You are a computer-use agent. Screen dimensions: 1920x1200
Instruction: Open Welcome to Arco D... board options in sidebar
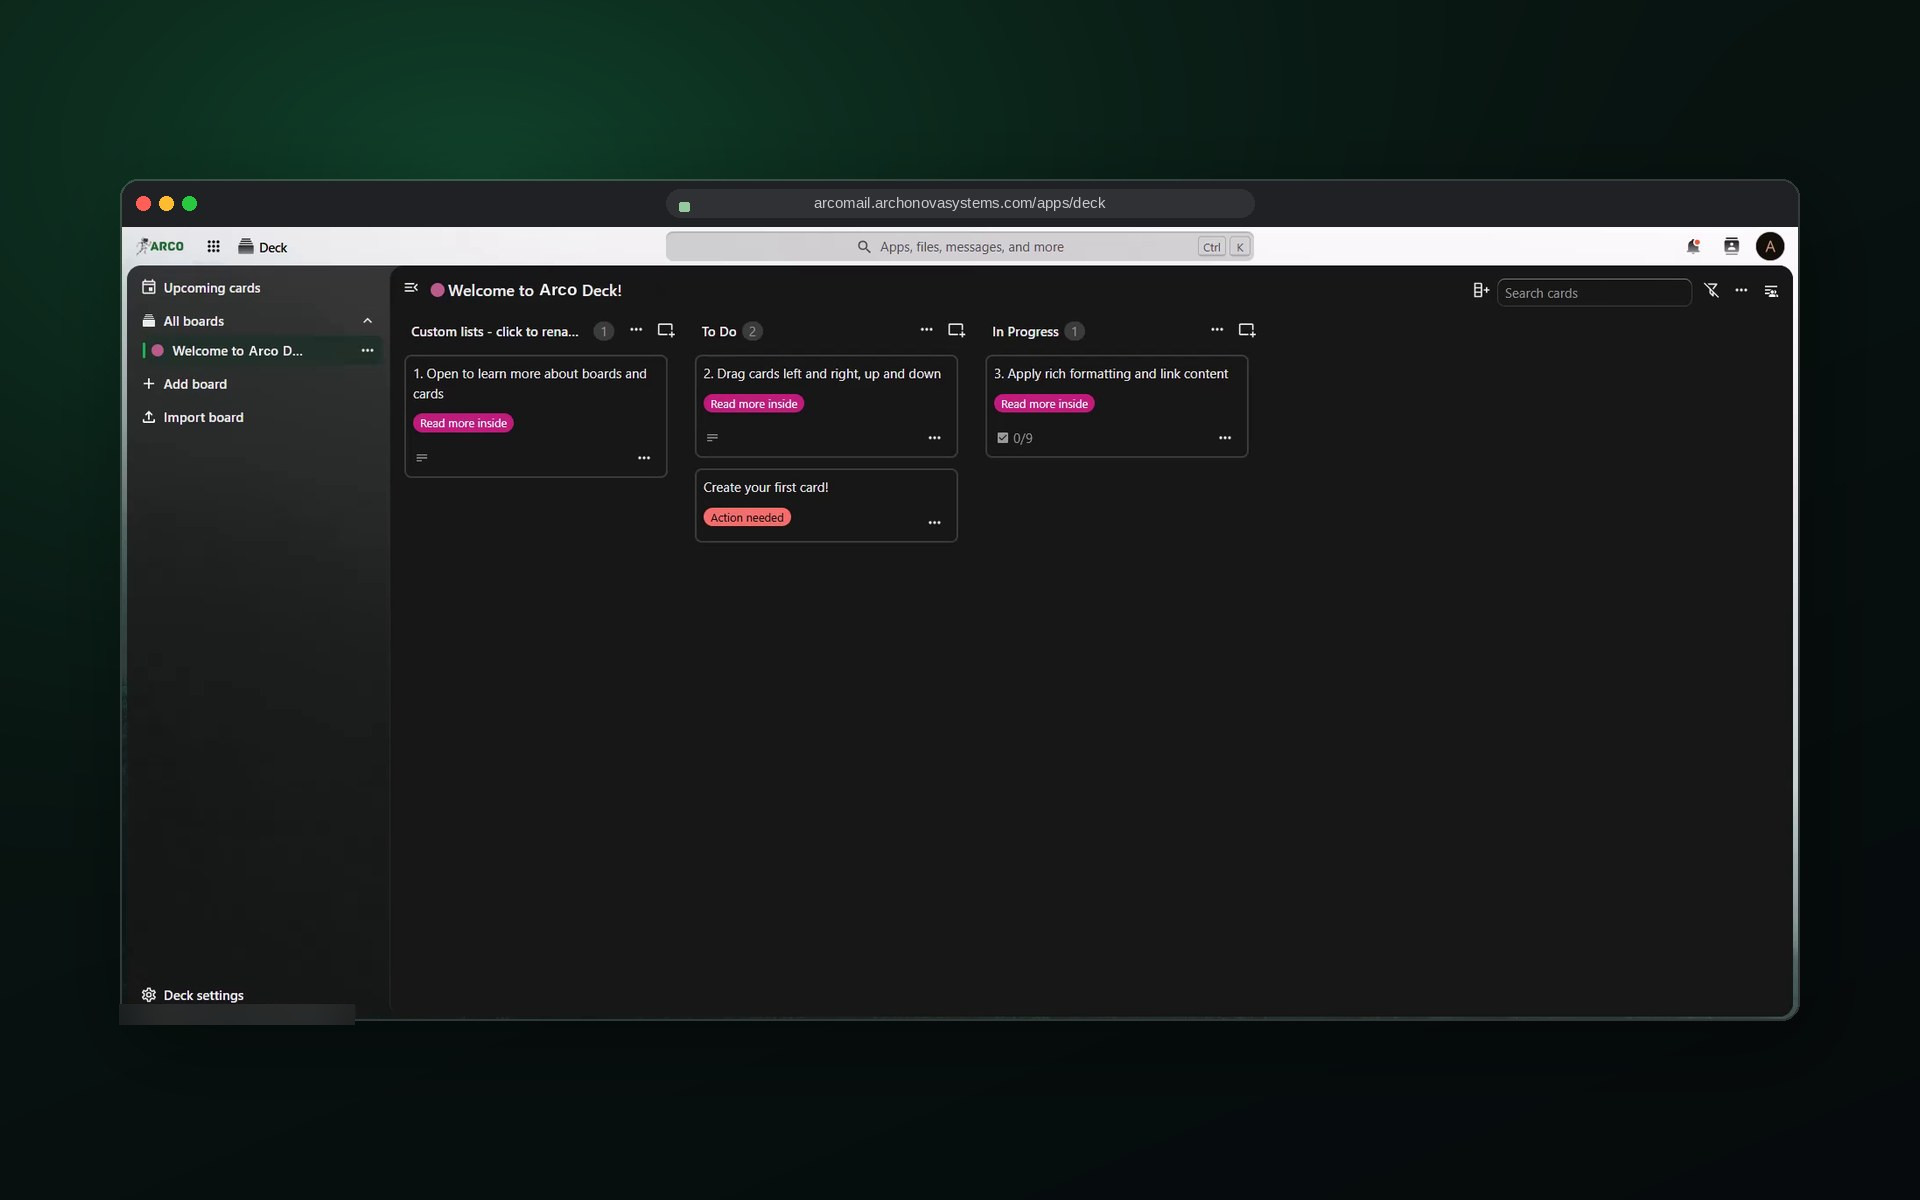[x=367, y=351]
